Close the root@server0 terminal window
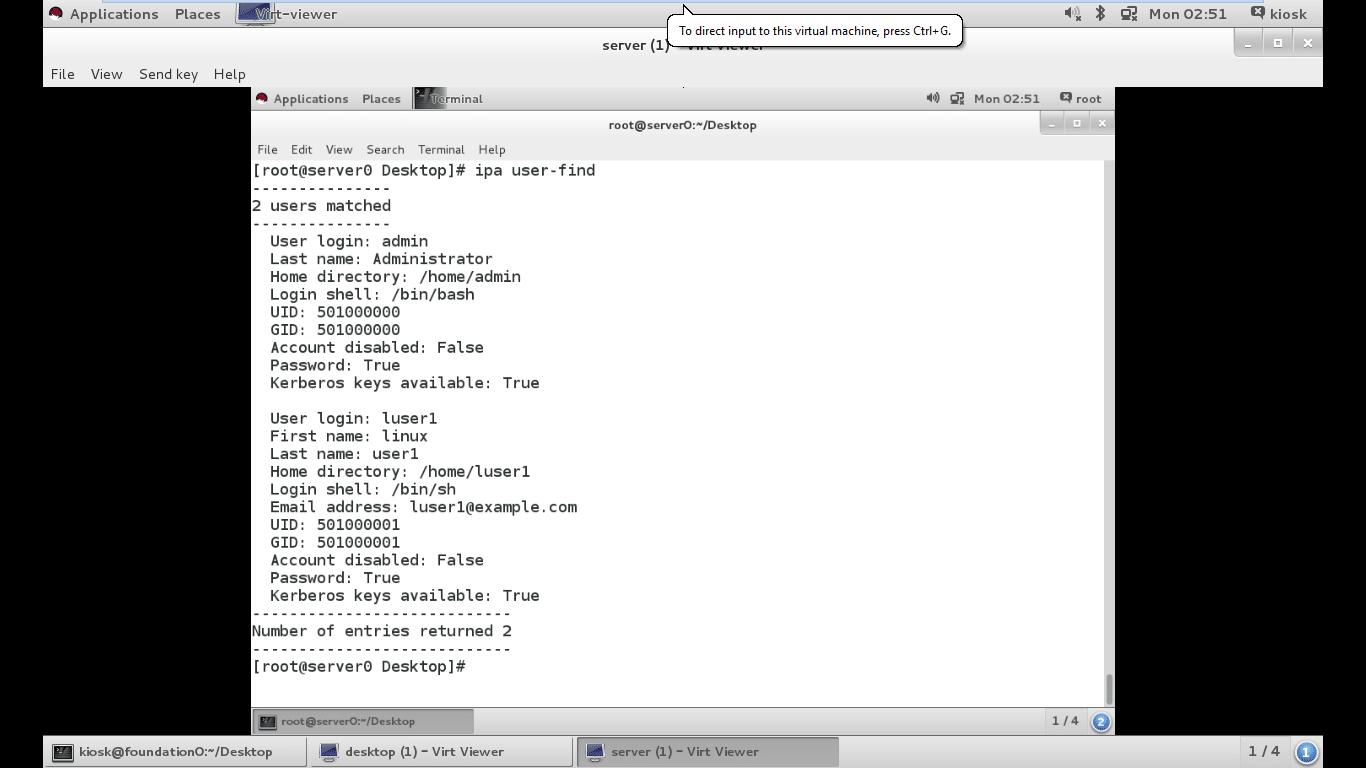1366x768 pixels. (1102, 123)
